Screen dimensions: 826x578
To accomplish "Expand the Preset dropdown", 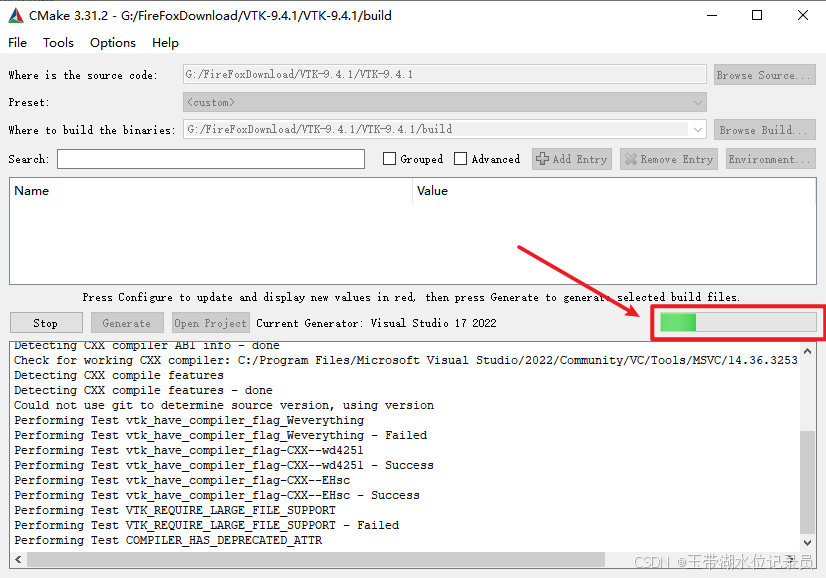I will point(445,102).
